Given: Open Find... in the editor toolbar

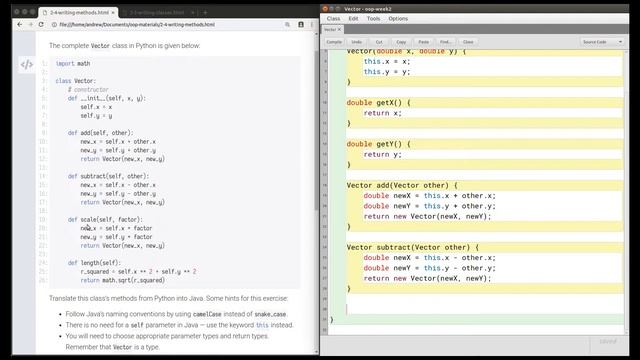Looking at the screenshot, I should [x=445, y=42].
